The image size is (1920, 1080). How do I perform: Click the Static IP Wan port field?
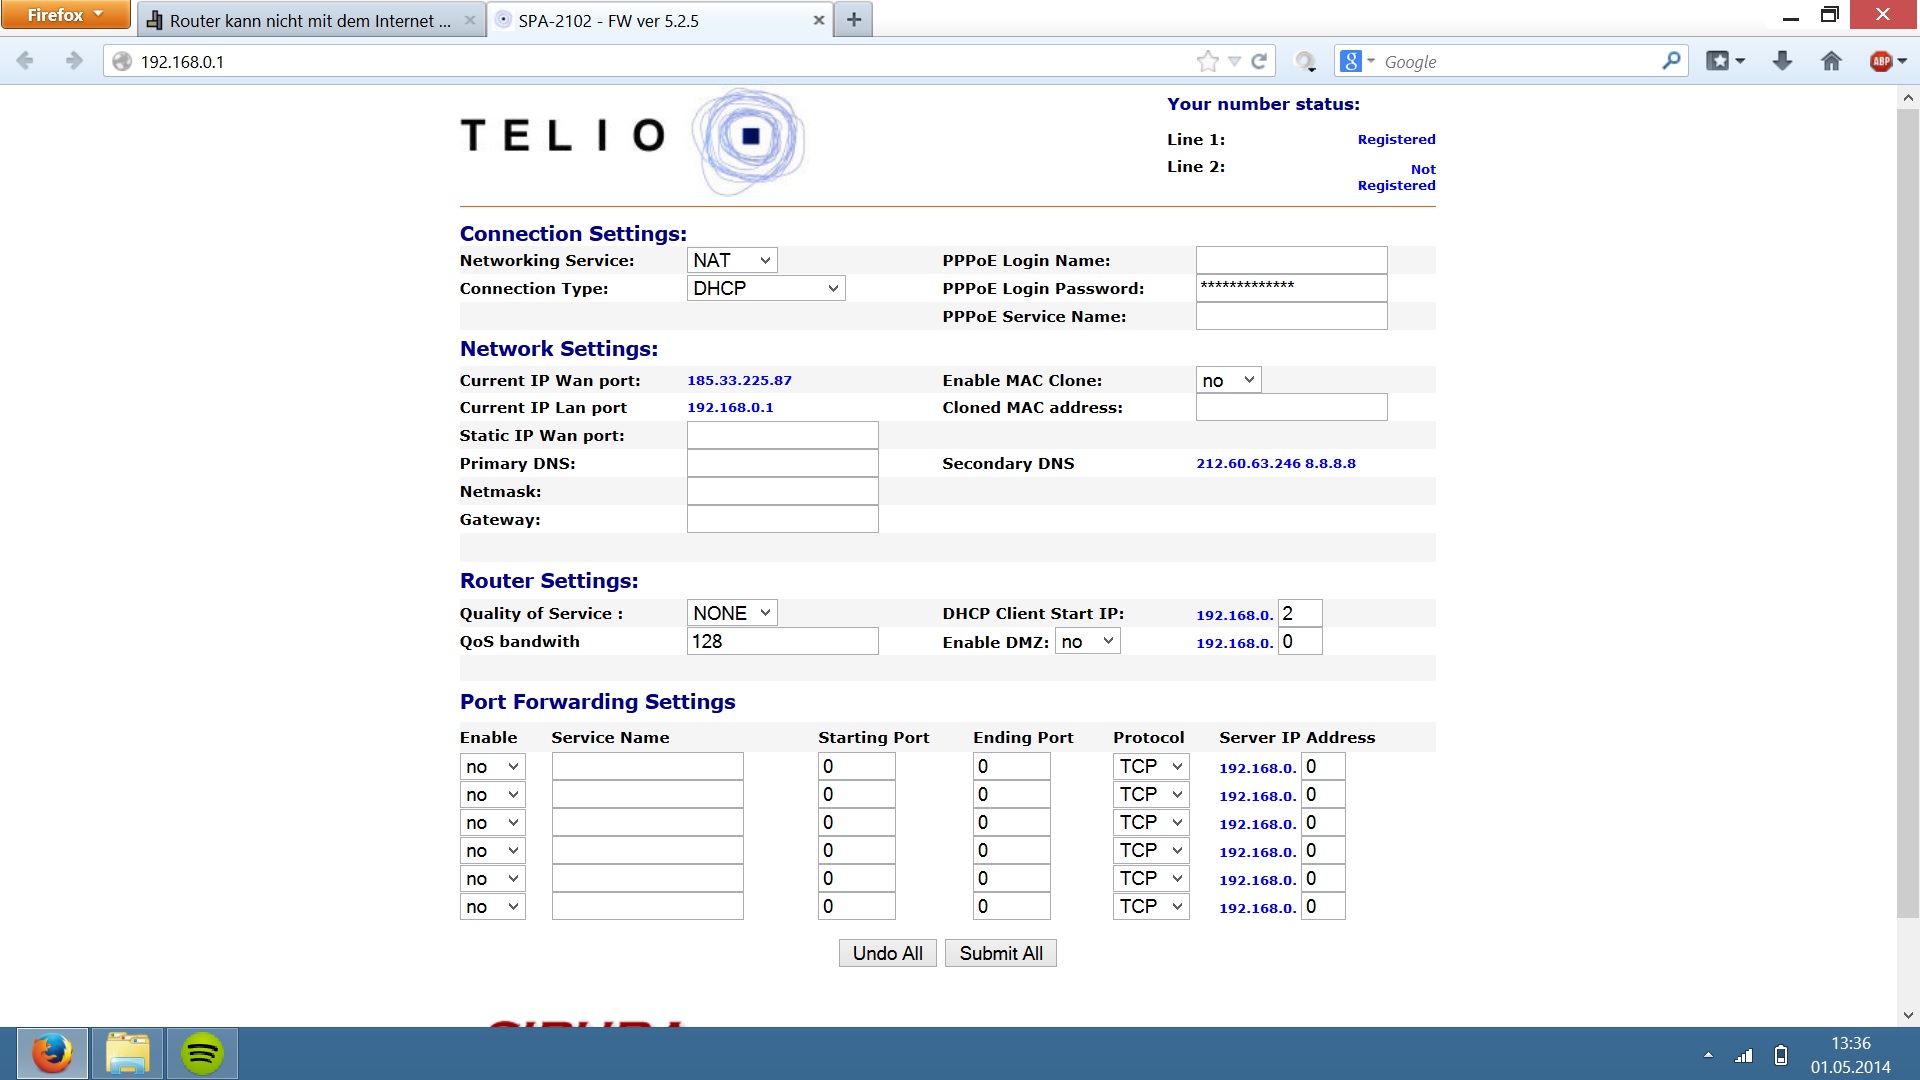coord(783,435)
